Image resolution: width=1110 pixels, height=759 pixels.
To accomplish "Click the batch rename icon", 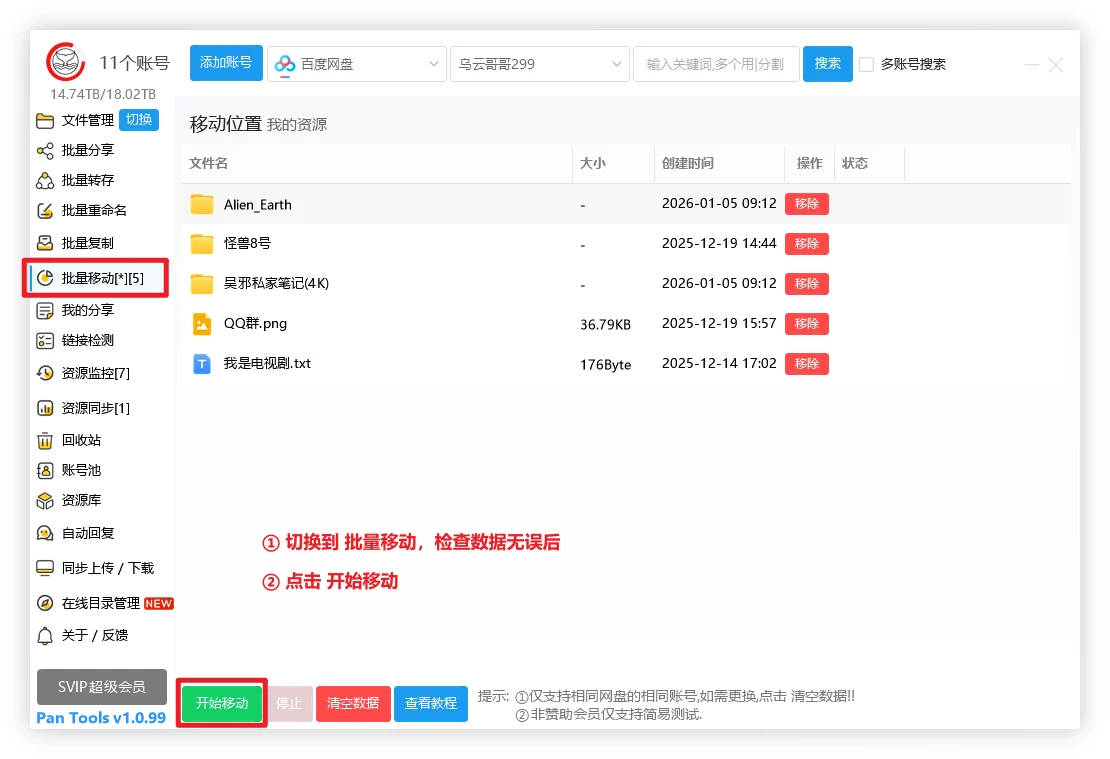I will 45,211.
